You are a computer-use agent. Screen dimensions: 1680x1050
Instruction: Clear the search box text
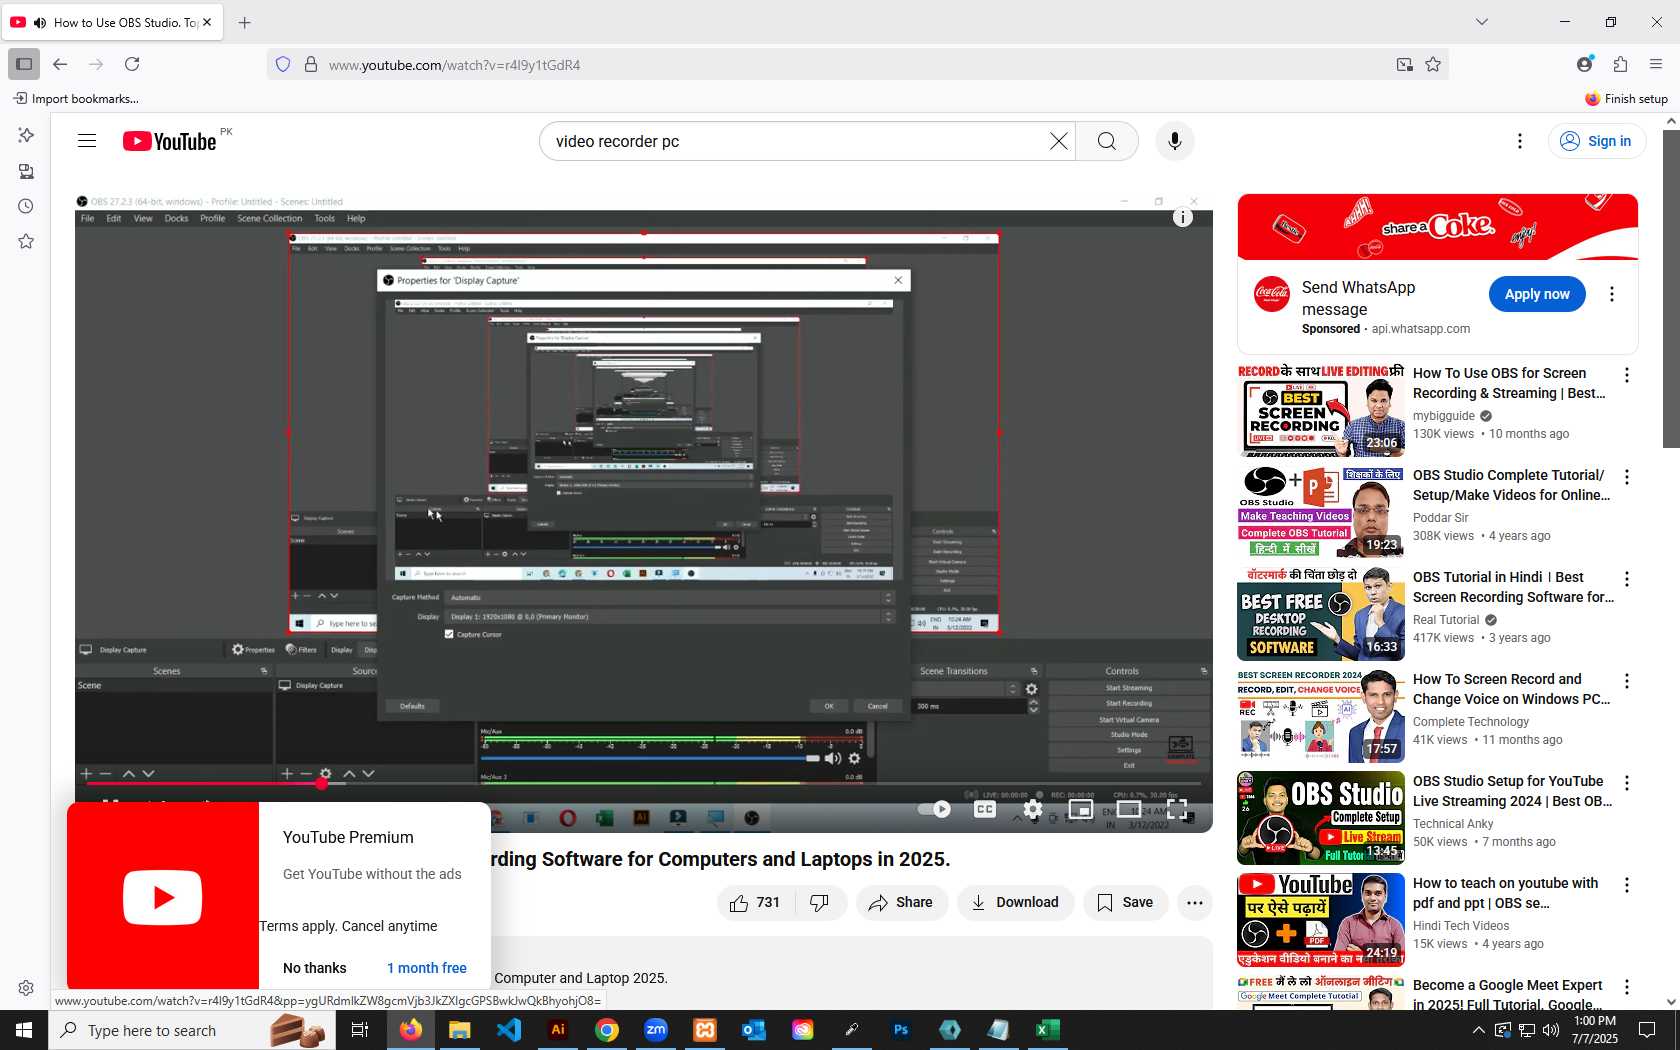tap(1058, 141)
